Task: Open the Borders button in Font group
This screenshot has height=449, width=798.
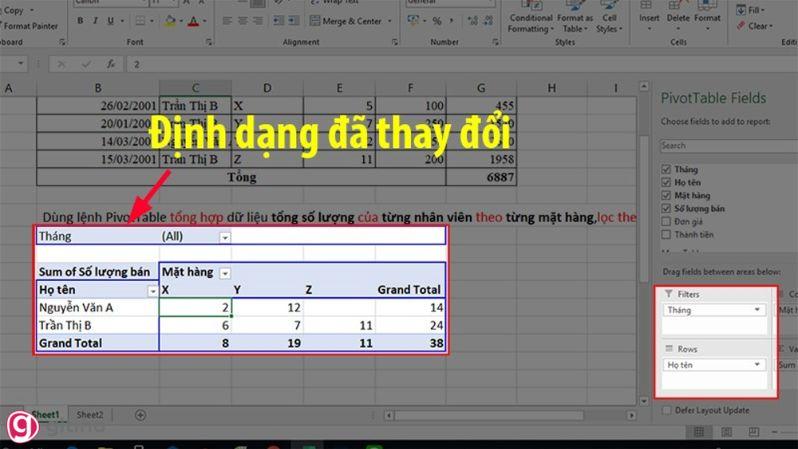Action: pyautogui.click(x=140, y=21)
